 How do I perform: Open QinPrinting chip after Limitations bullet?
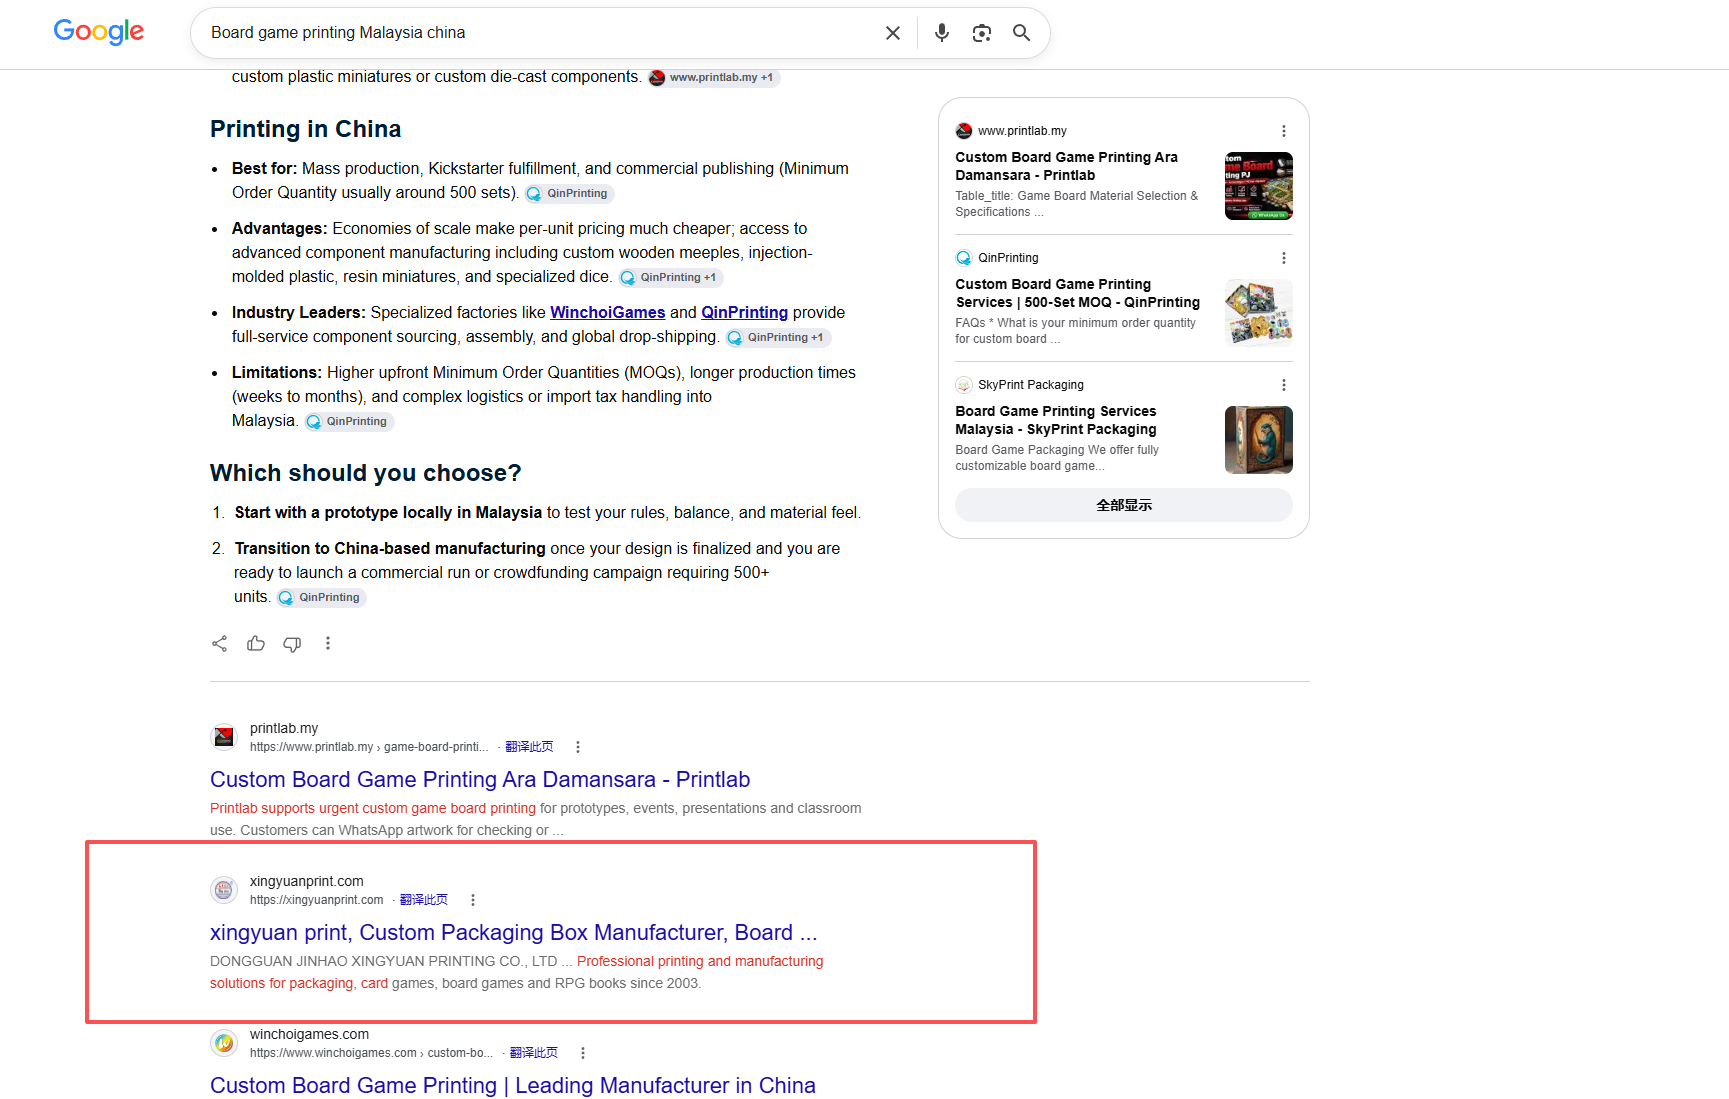348,422
